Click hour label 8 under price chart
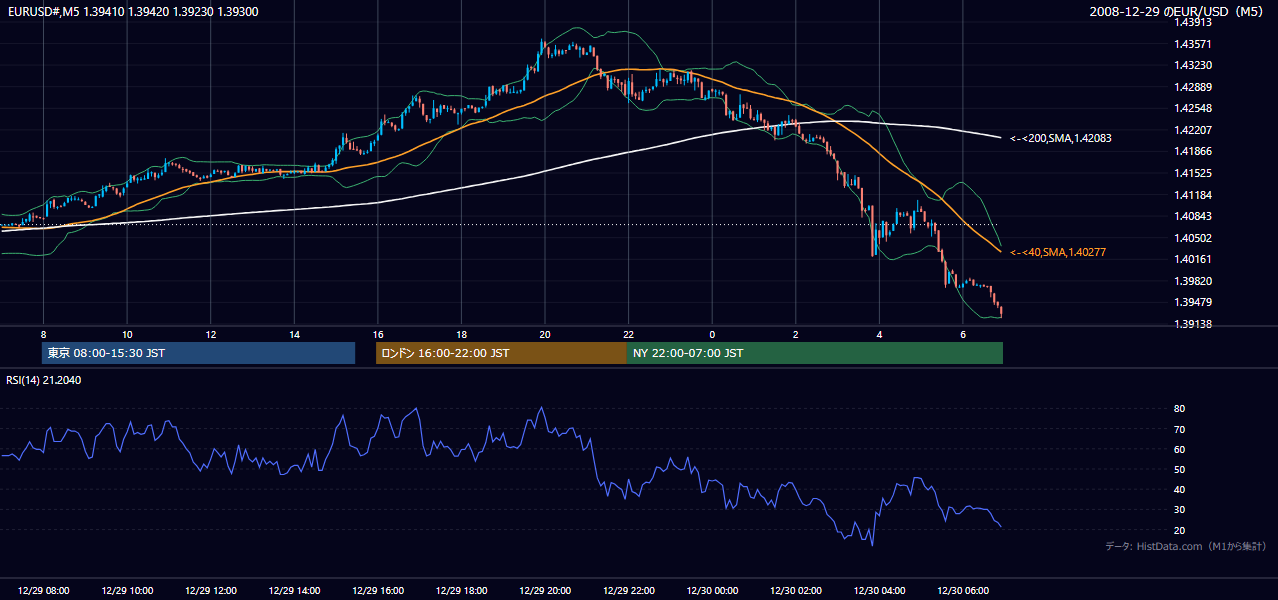Screen dimensions: 1278x600 pos(44,334)
